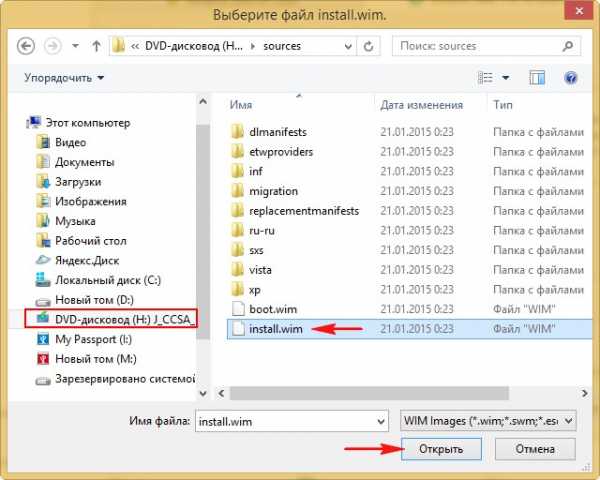Viewport: 600px width, 480px height.
Task: Expand the filename combo box dropdown
Action: [381, 421]
